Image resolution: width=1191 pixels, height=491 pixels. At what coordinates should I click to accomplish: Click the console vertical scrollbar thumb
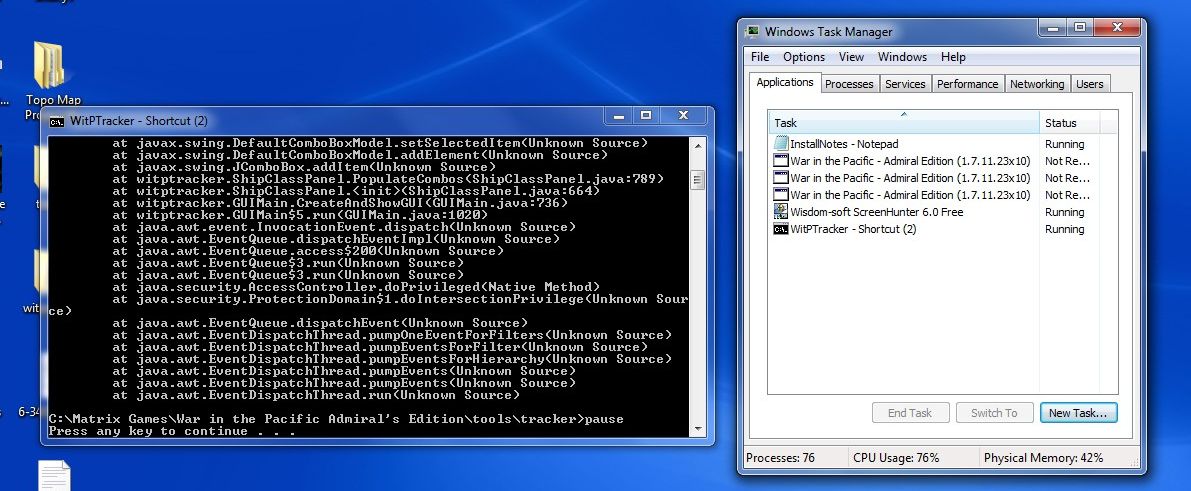pyautogui.click(x=698, y=179)
